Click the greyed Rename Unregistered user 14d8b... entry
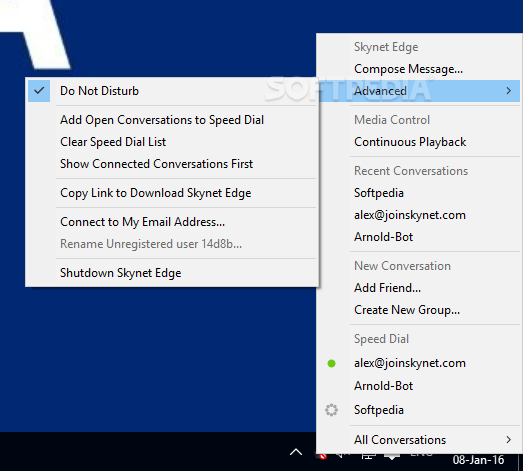The height and width of the screenshot is (471, 523). click(172, 244)
